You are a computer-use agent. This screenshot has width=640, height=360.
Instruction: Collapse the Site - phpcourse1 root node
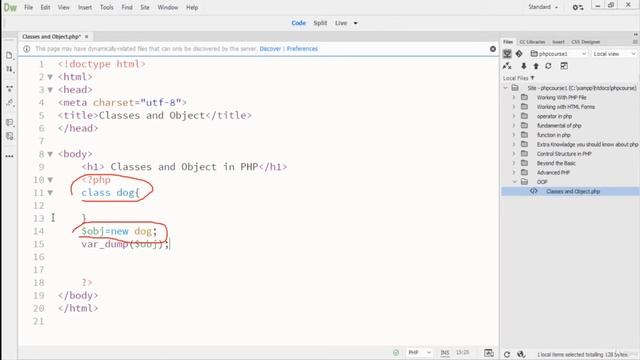pos(505,88)
